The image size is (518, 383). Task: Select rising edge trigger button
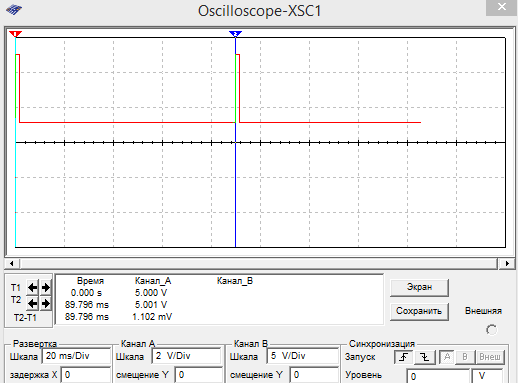click(x=404, y=357)
